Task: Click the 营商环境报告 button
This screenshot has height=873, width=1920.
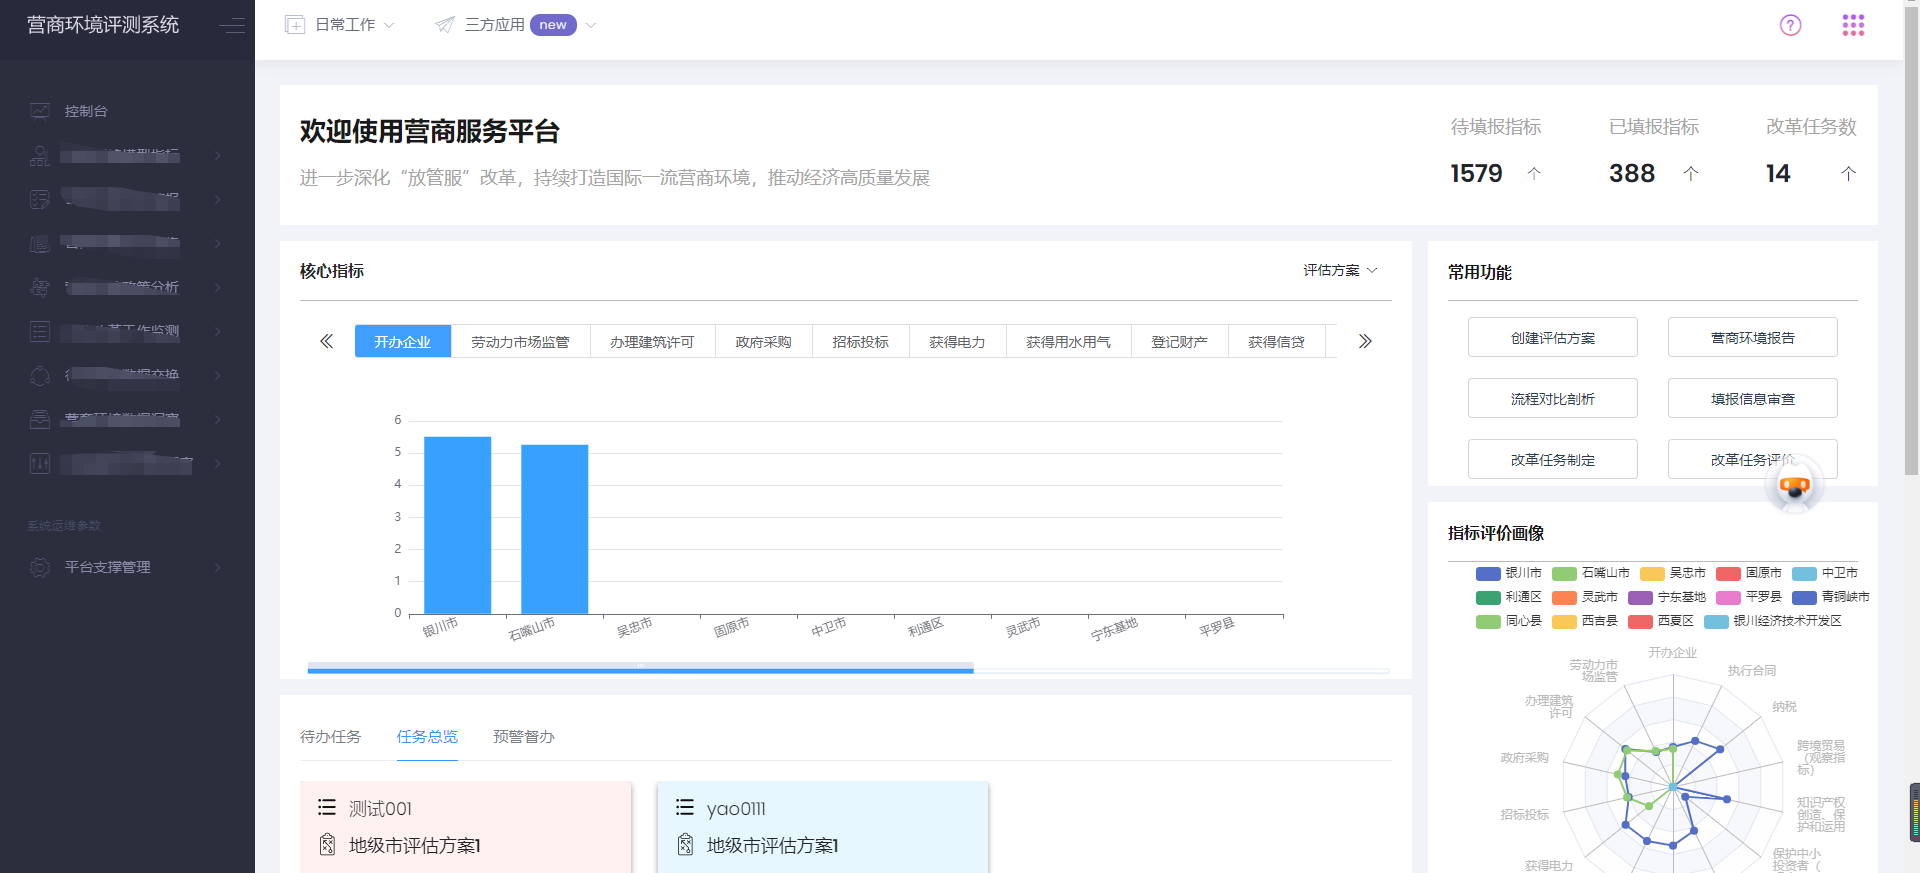Action: click(x=1752, y=337)
